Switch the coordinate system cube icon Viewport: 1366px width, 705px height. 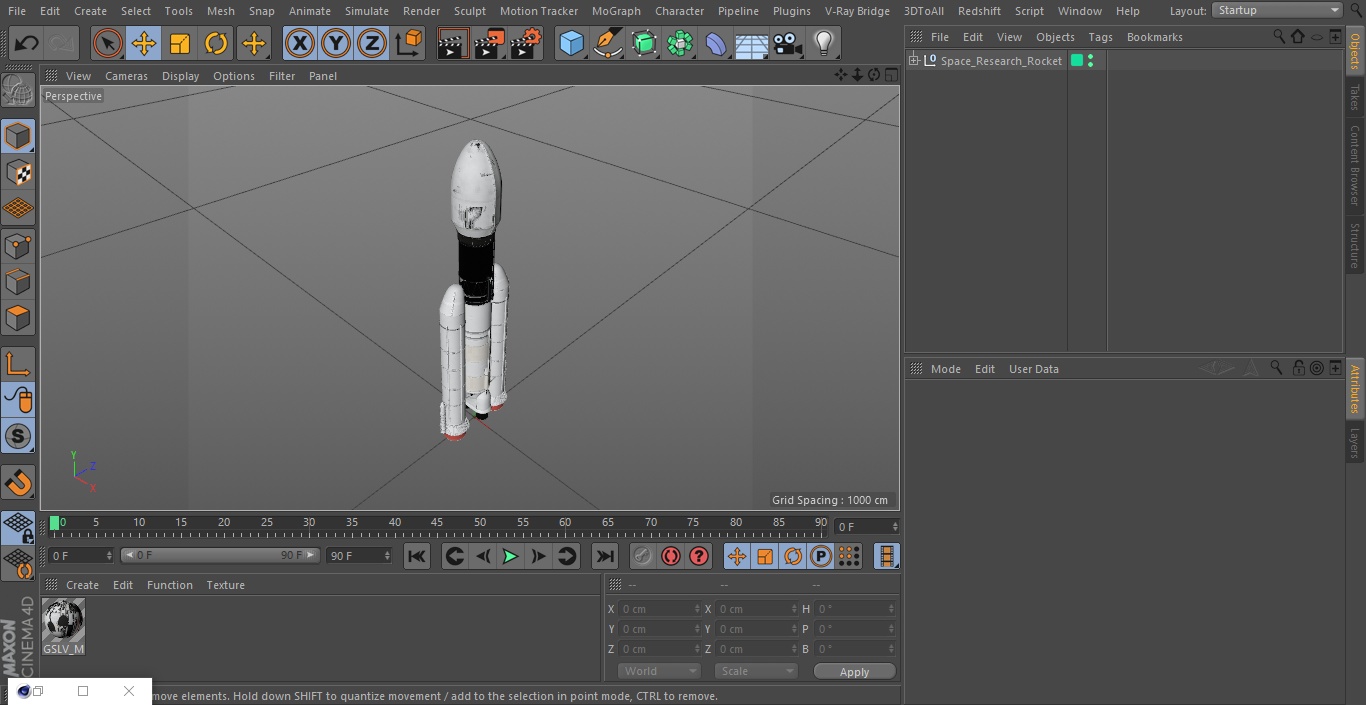[409, 43]
